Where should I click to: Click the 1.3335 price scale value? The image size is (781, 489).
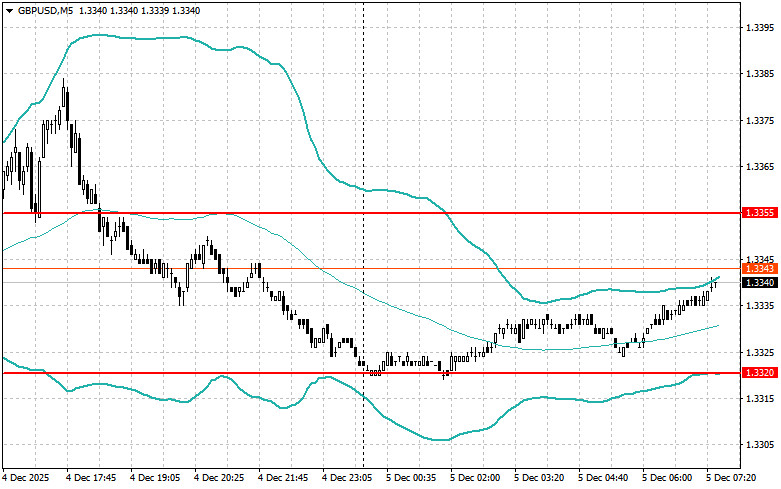pyautogui.click(x=760, y=306)
